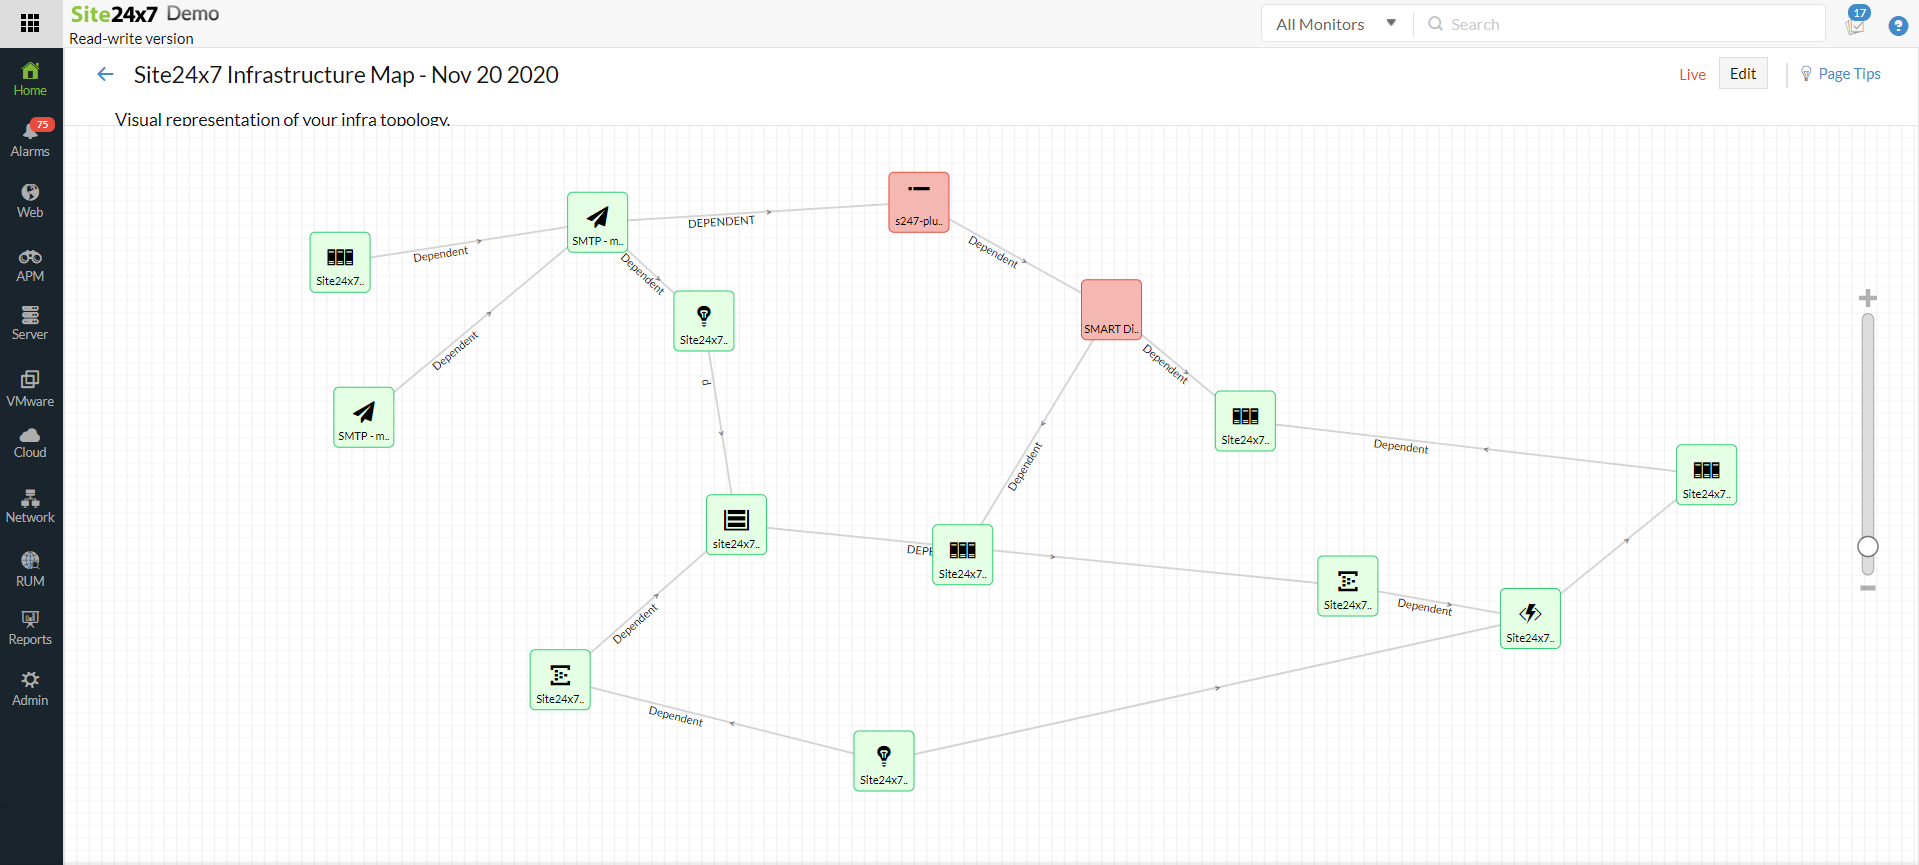The width and height of the screenshot is (1919, 865).
Task: Switch the map to Edit mode
Action: 1742,74
